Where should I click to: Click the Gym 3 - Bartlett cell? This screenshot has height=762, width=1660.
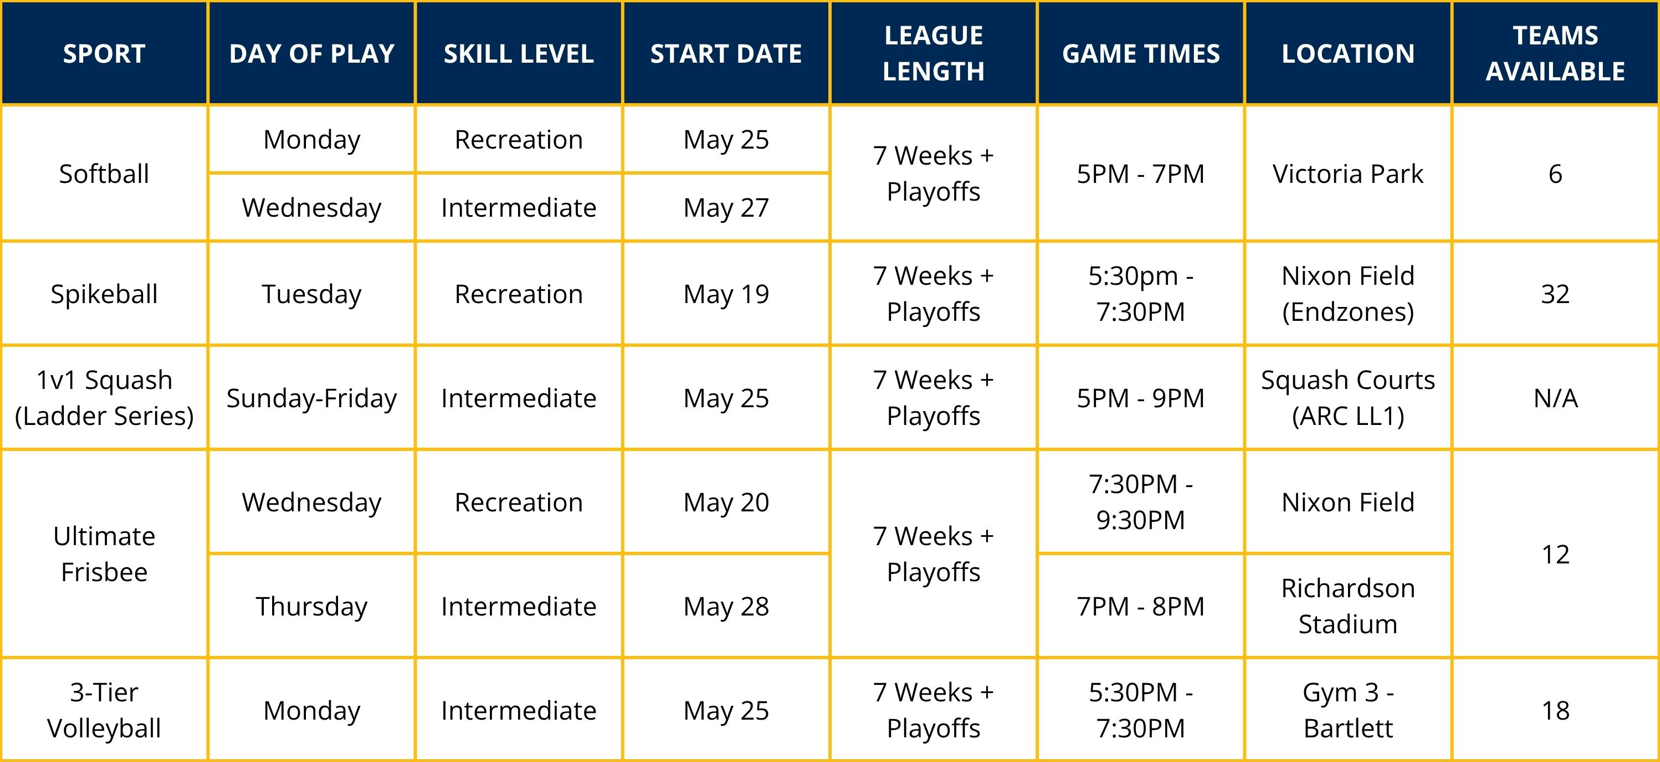point(1348,710)
